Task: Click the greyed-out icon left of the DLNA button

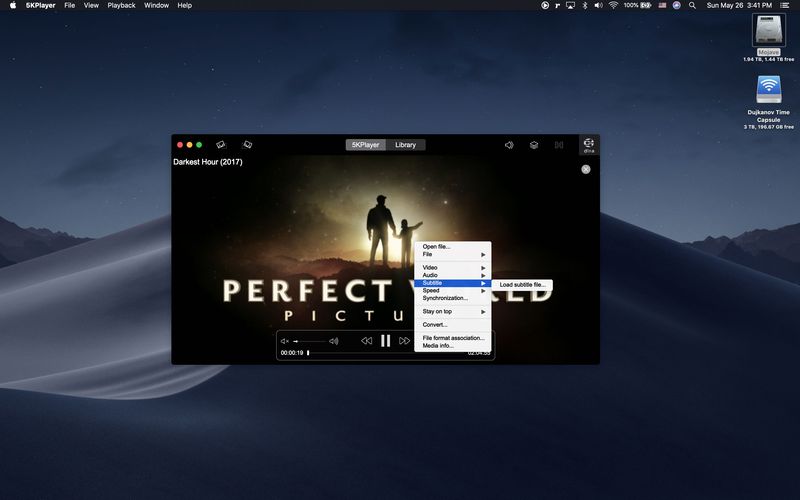Action: (x=559, y=145)
